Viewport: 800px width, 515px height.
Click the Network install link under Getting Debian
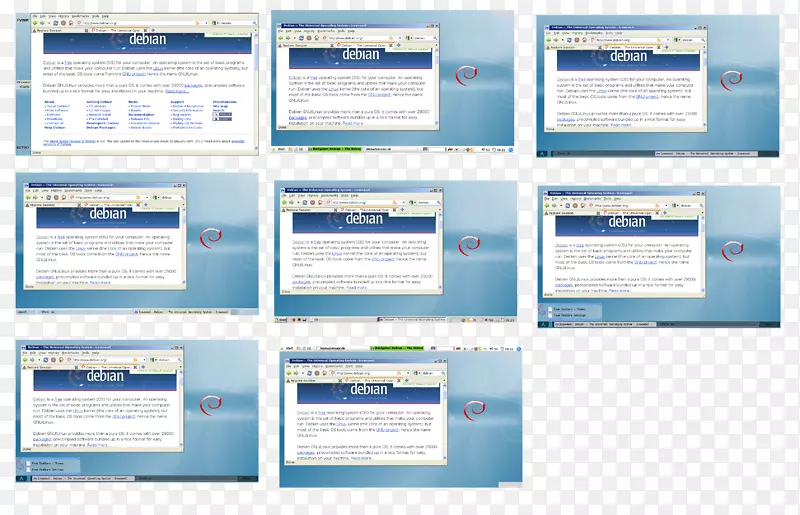[99, 114]
